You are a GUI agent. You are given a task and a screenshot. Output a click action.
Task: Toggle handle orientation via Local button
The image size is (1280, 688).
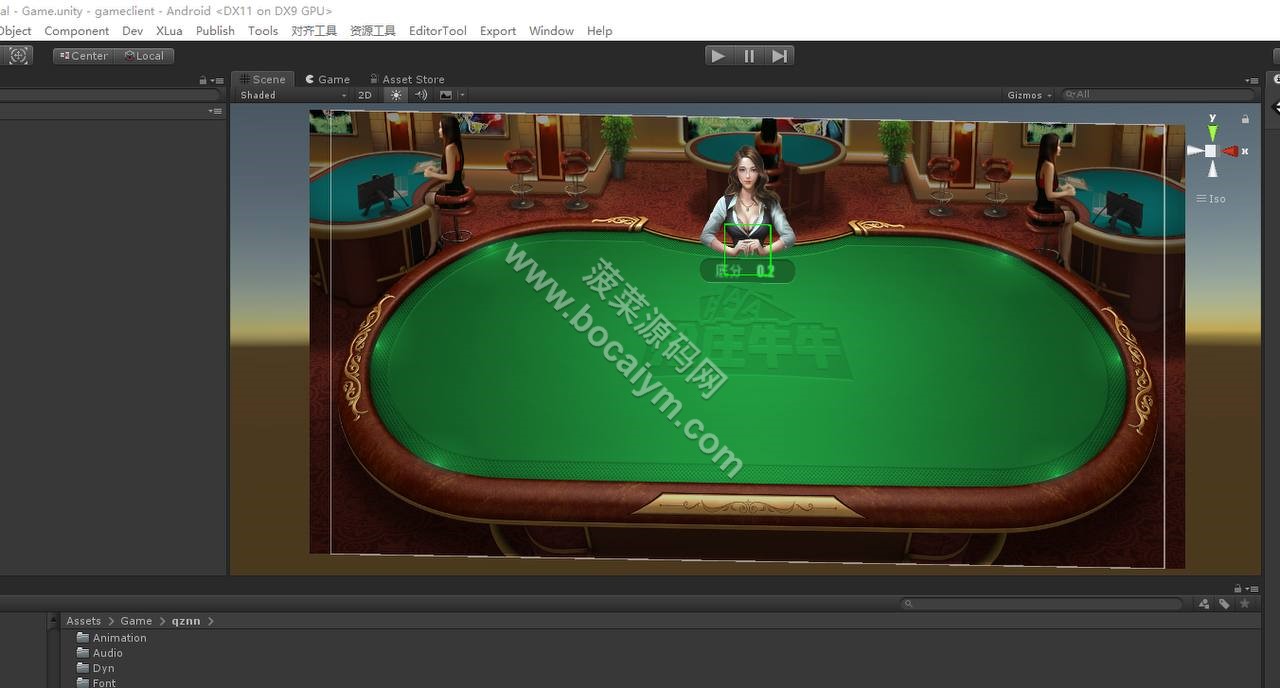point(145,56)
